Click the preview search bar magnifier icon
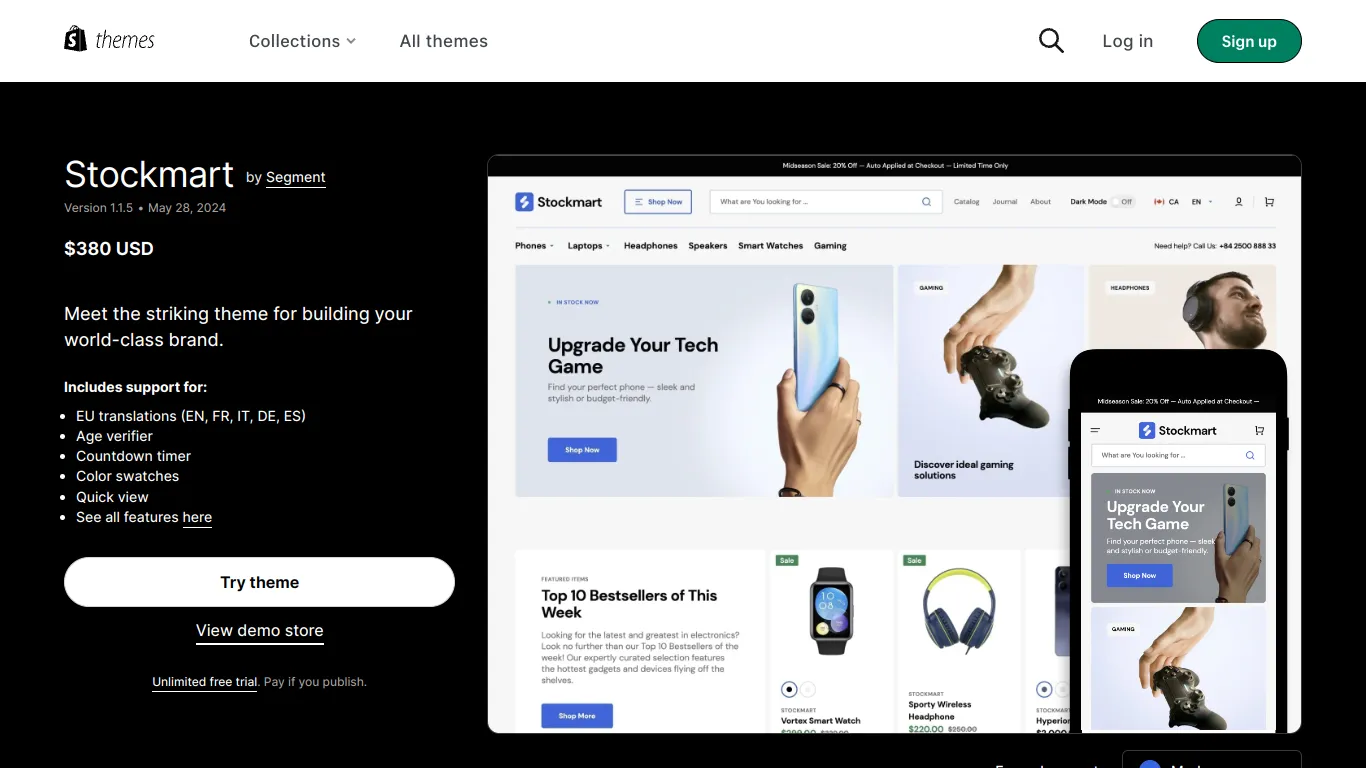This screenshot has width=1366, height=768. (926, 202)
